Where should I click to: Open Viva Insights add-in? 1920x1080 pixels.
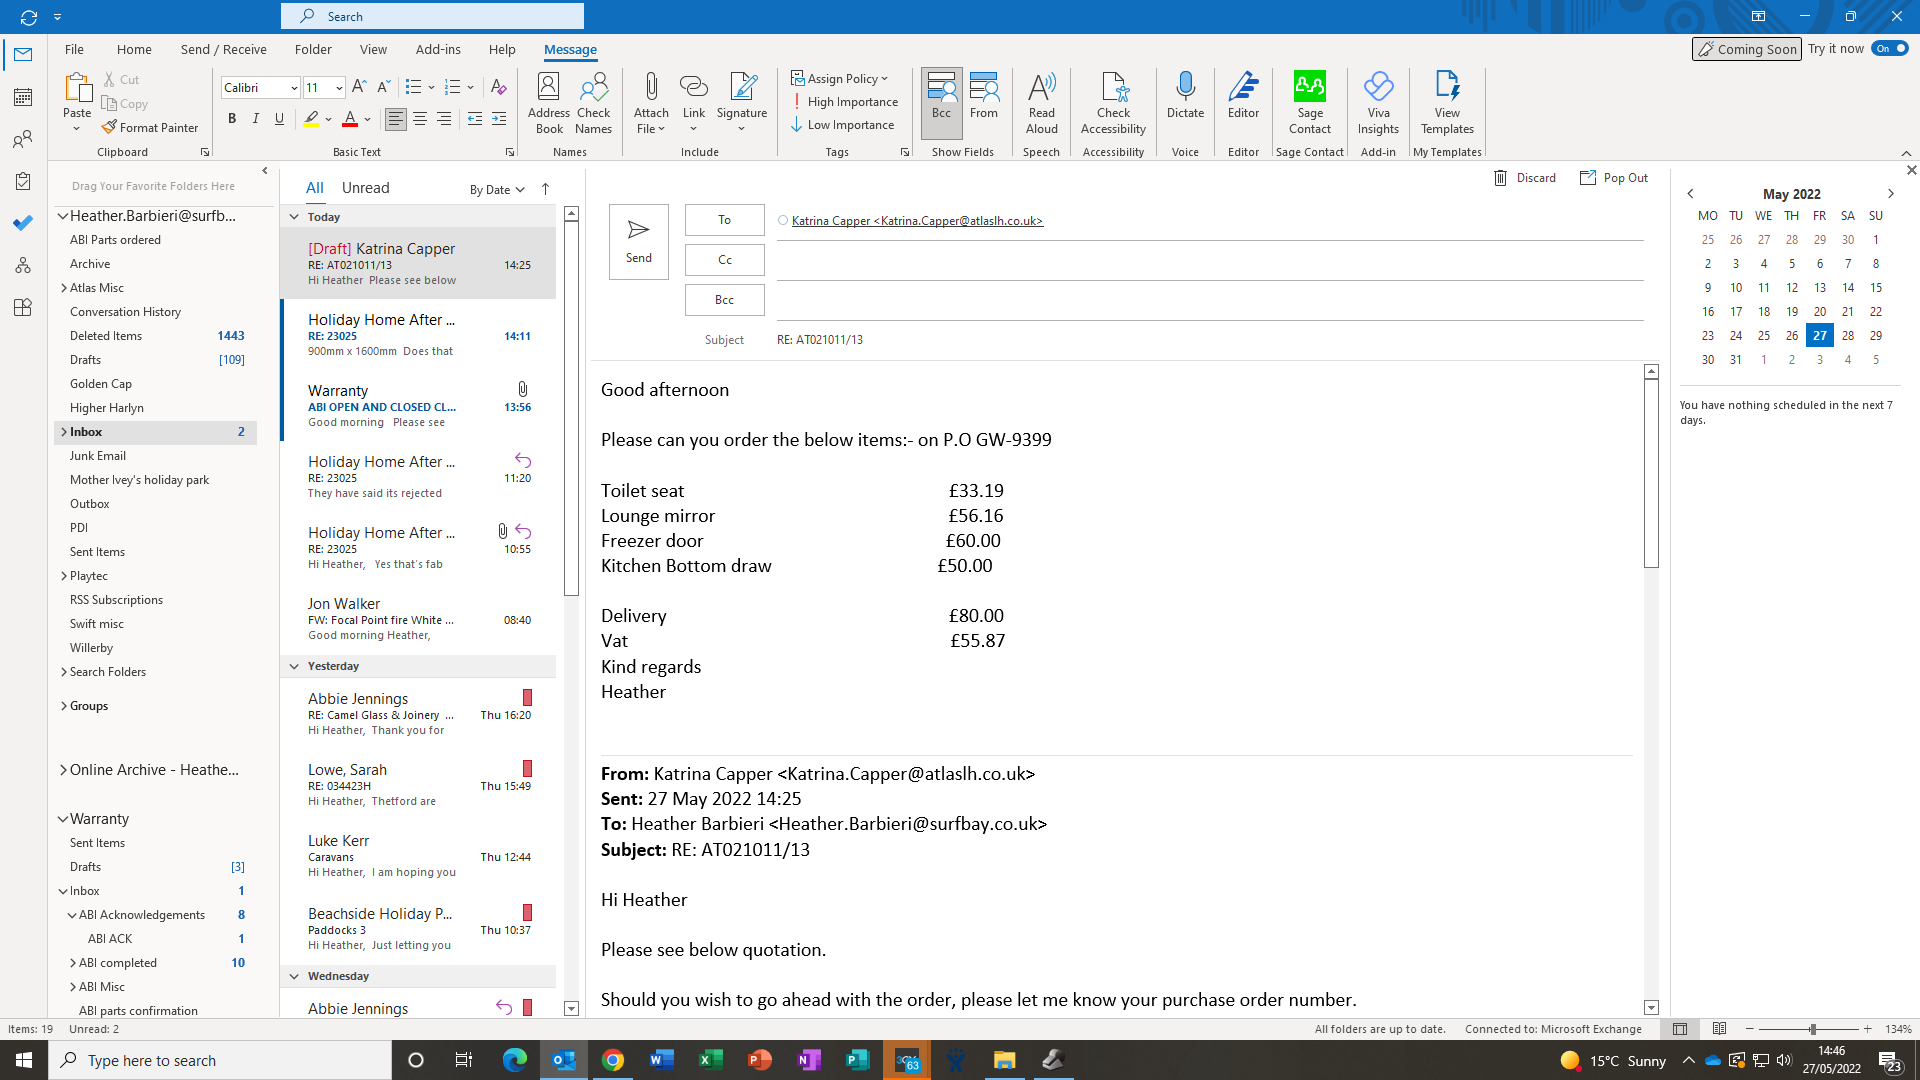(1378, 102)
